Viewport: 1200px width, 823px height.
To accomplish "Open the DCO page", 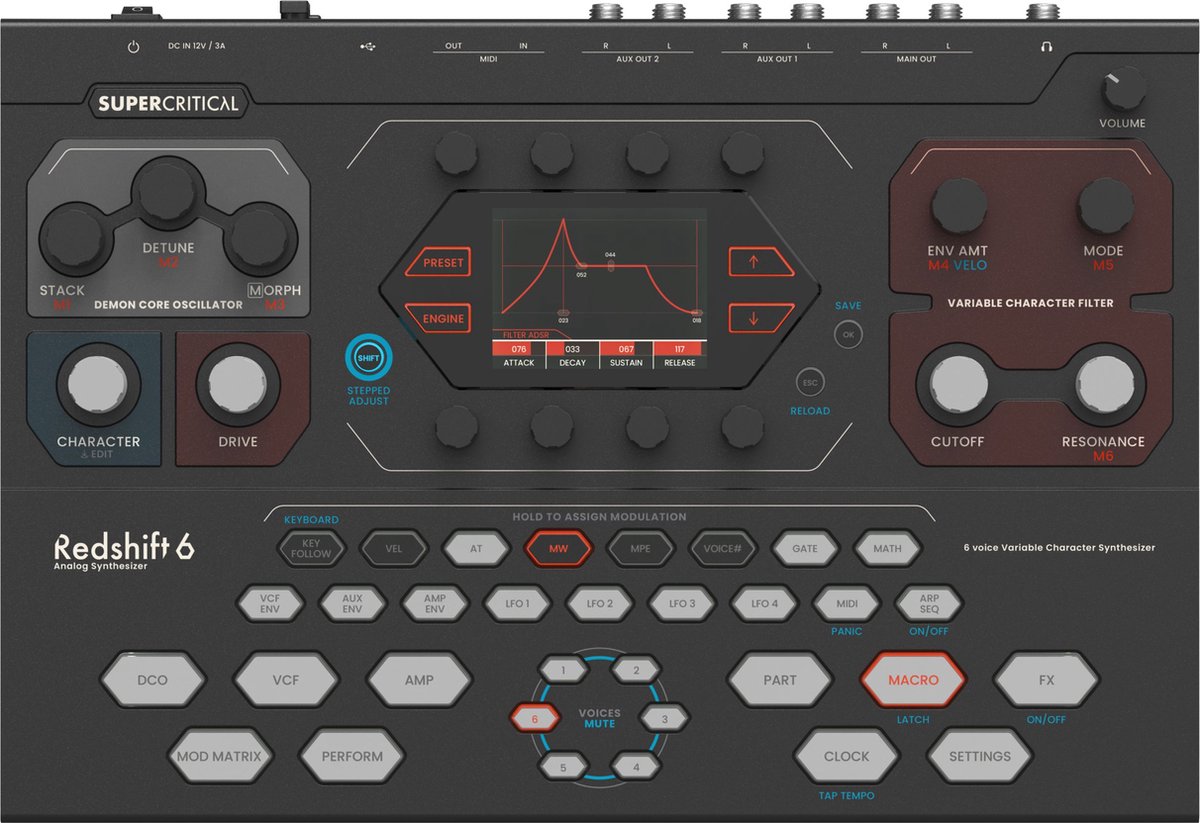I will pyautogui.click(x=152, y=680).
